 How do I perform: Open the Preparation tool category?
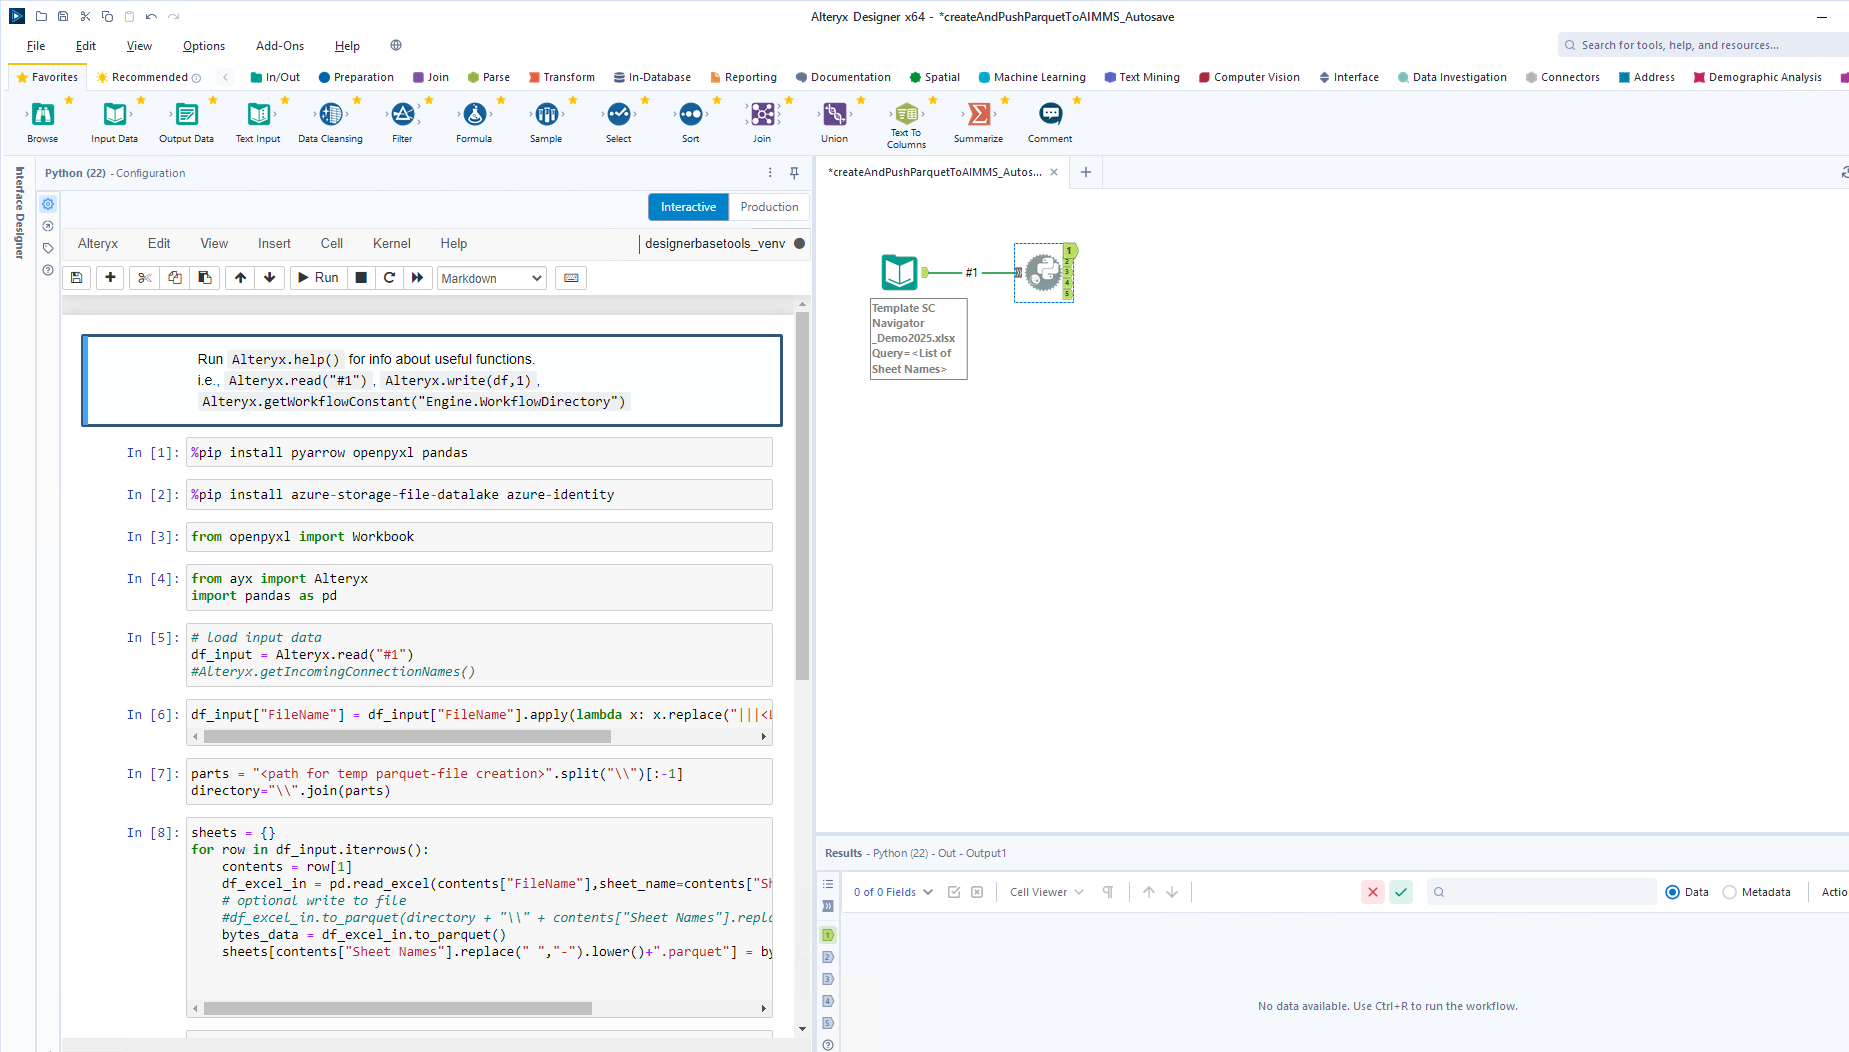pos(356,77)
